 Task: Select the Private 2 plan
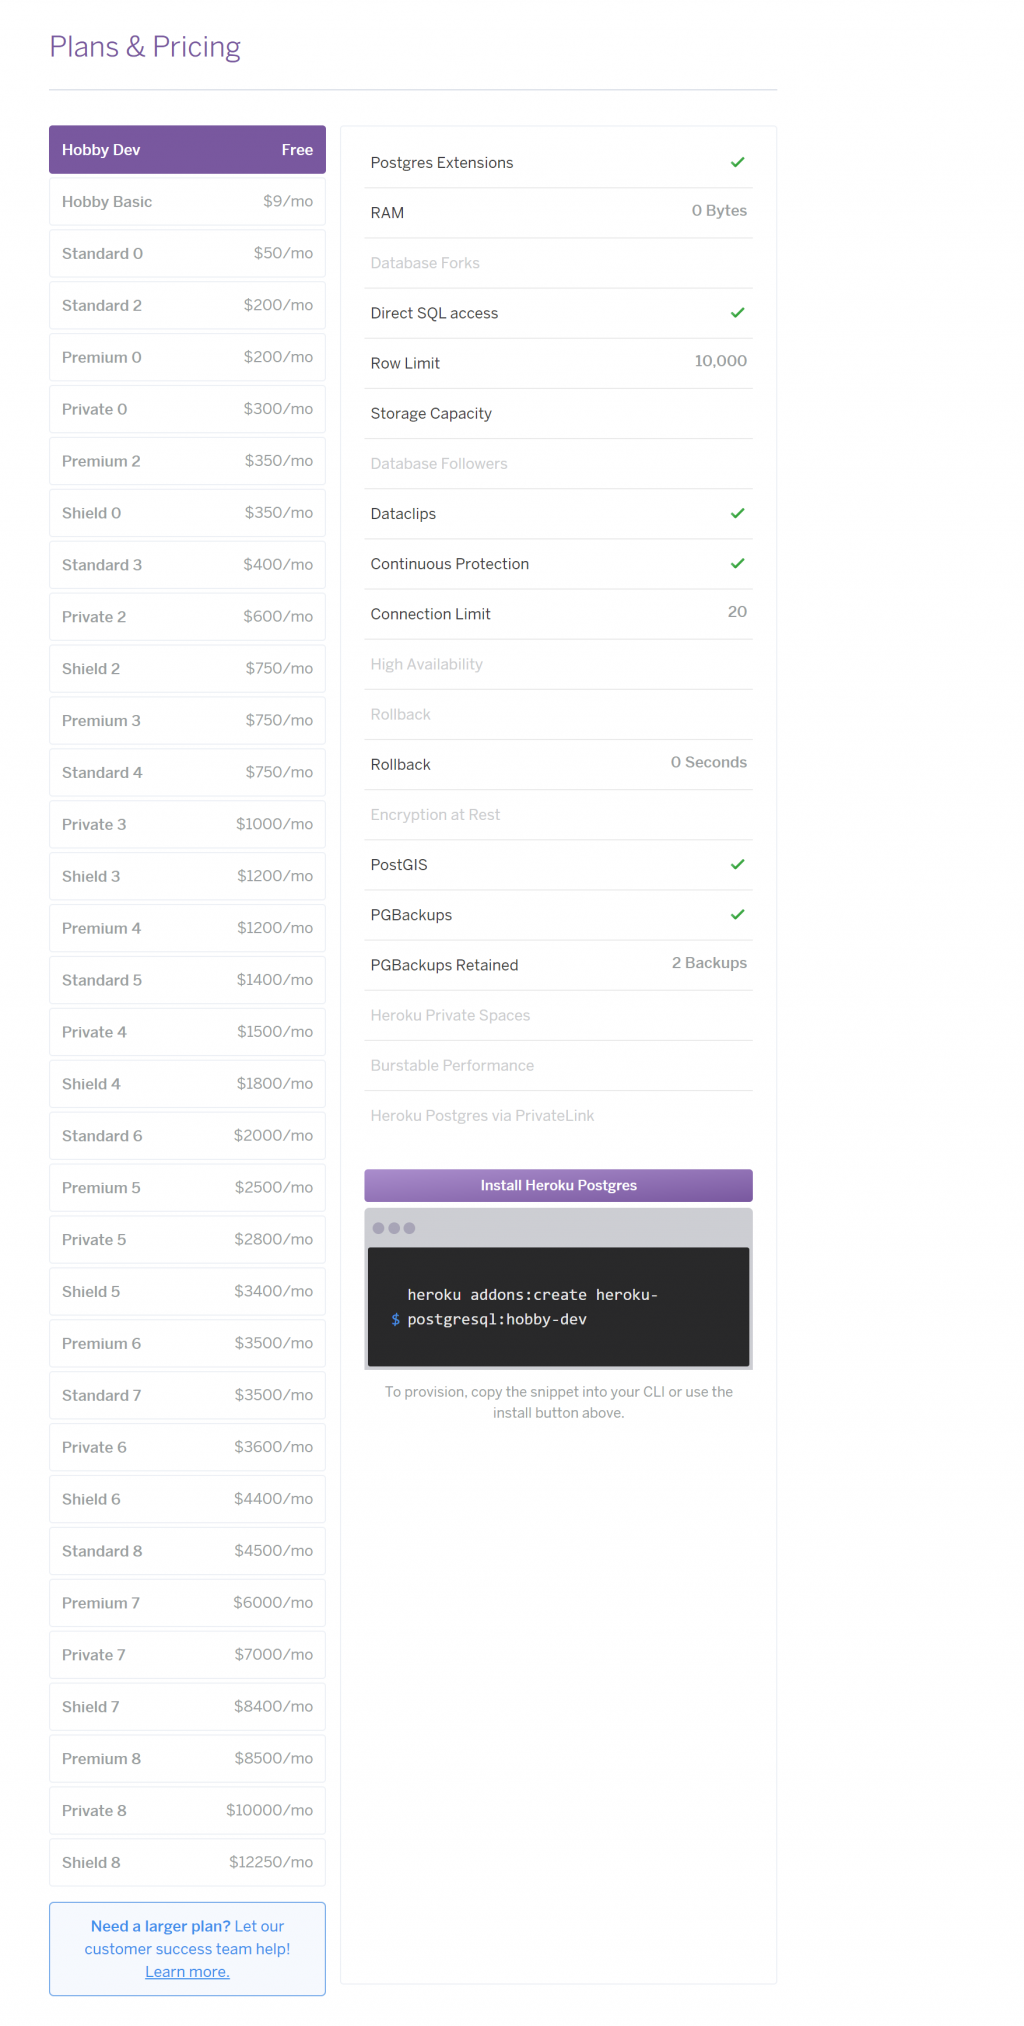(x=187, y=617)
